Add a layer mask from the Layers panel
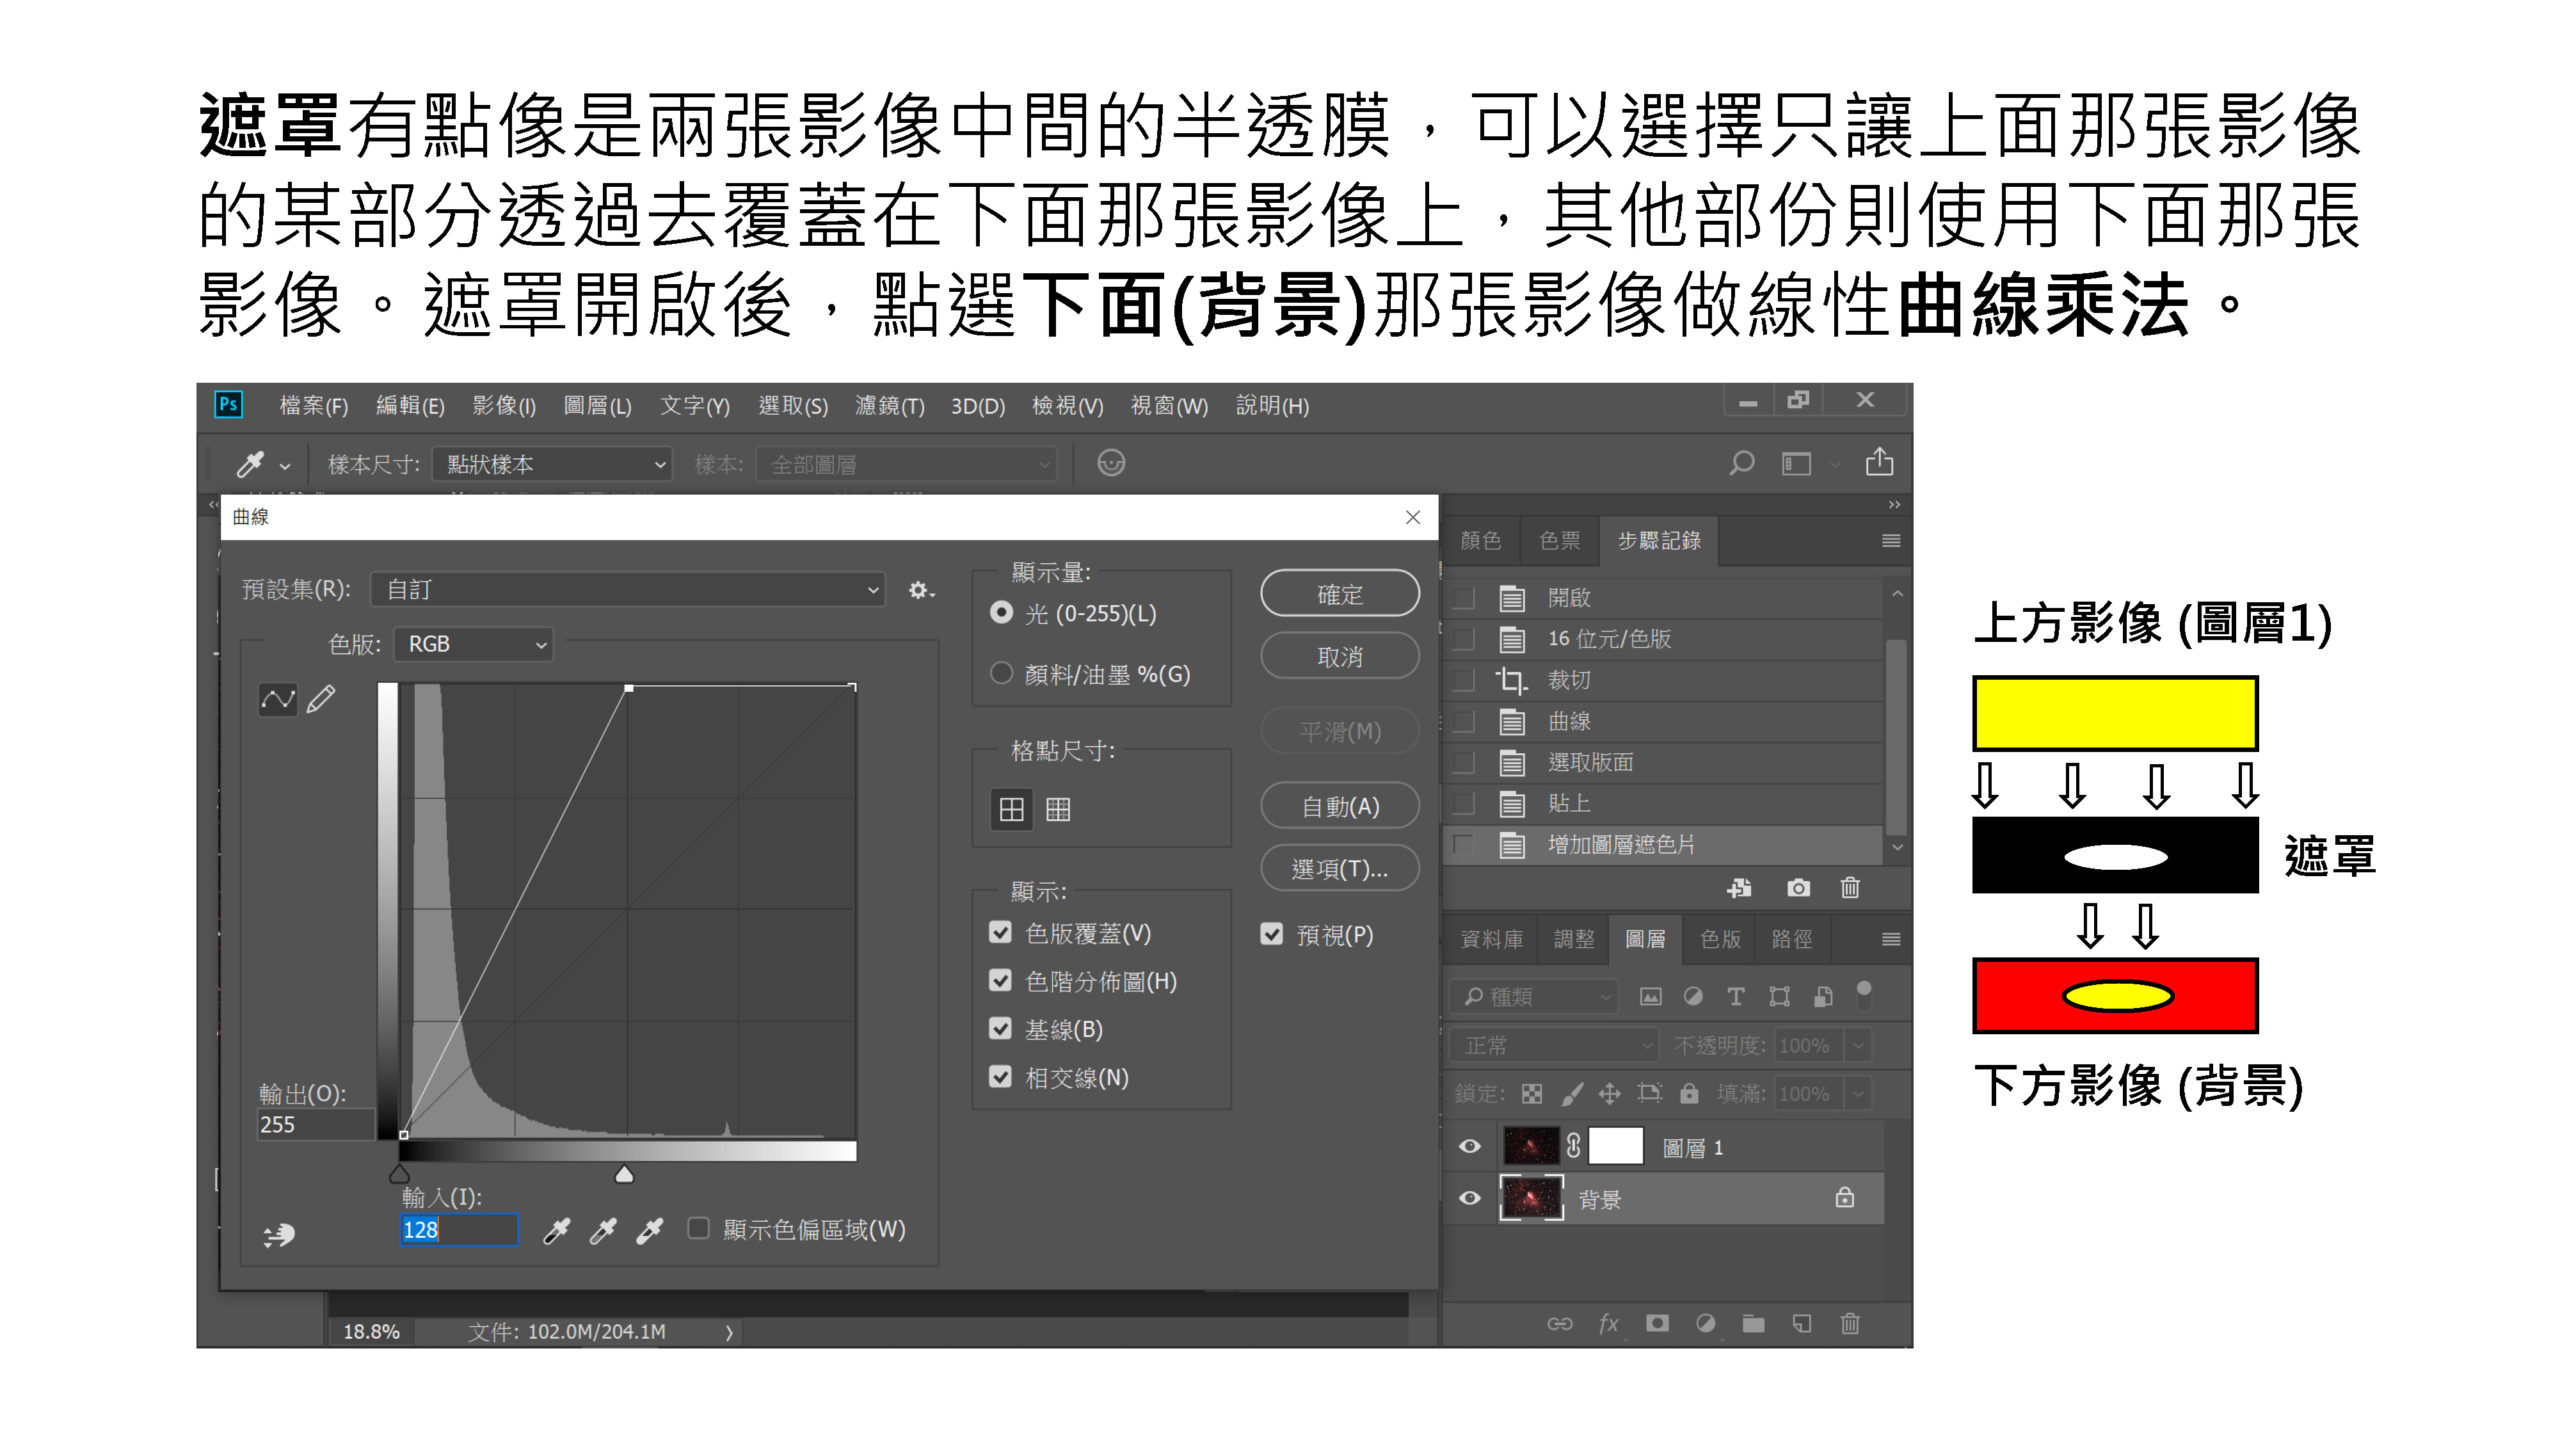This screenshot has width=2560, height=1440. (1657, 1323)
